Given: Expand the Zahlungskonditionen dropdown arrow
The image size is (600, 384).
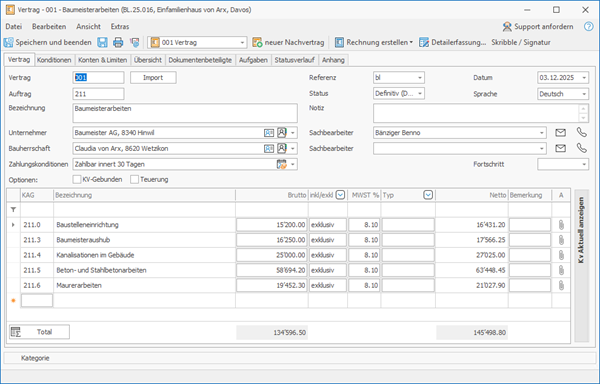Looking at the screenshot, I should click(293, 164).
